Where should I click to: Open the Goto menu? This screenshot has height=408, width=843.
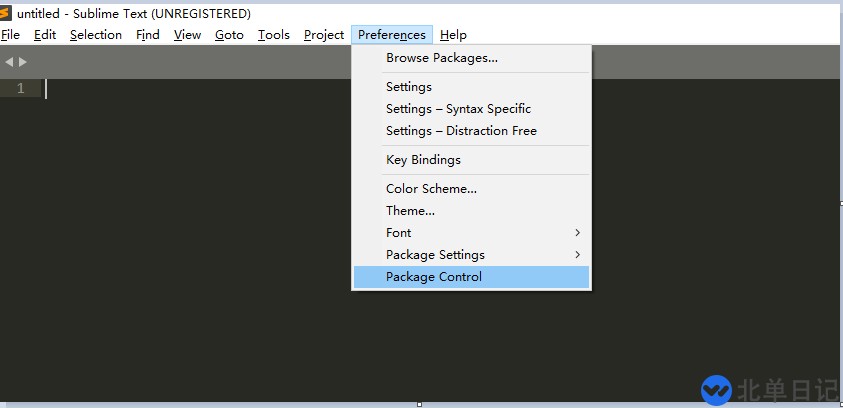[229, 35]
